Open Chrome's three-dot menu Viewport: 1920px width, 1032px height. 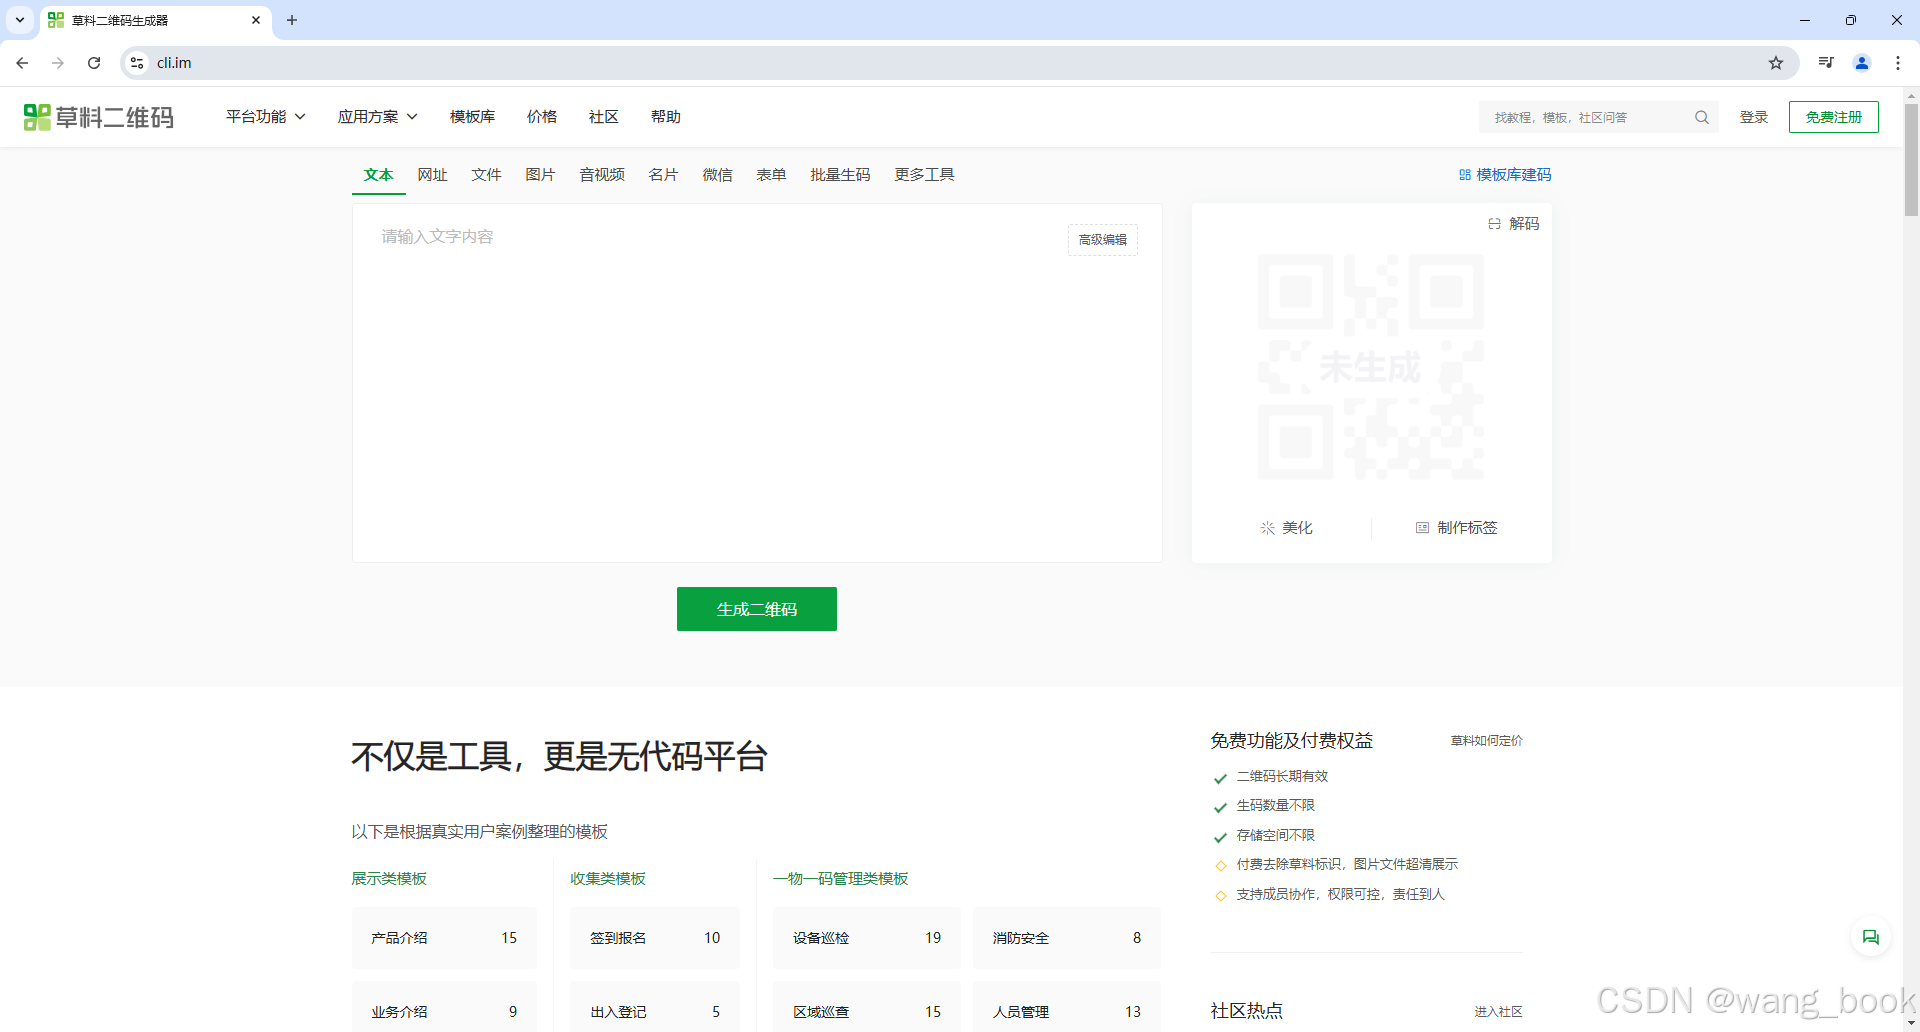tap(1898, 63)
